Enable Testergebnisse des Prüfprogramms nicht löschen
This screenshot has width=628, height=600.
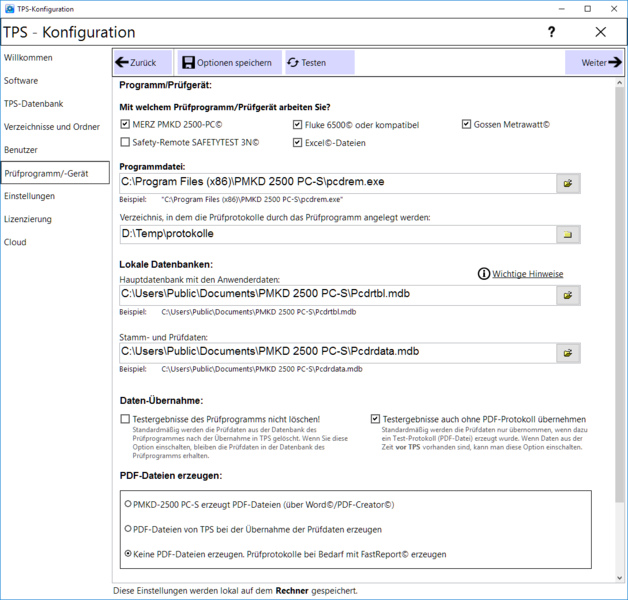point(125,419)
